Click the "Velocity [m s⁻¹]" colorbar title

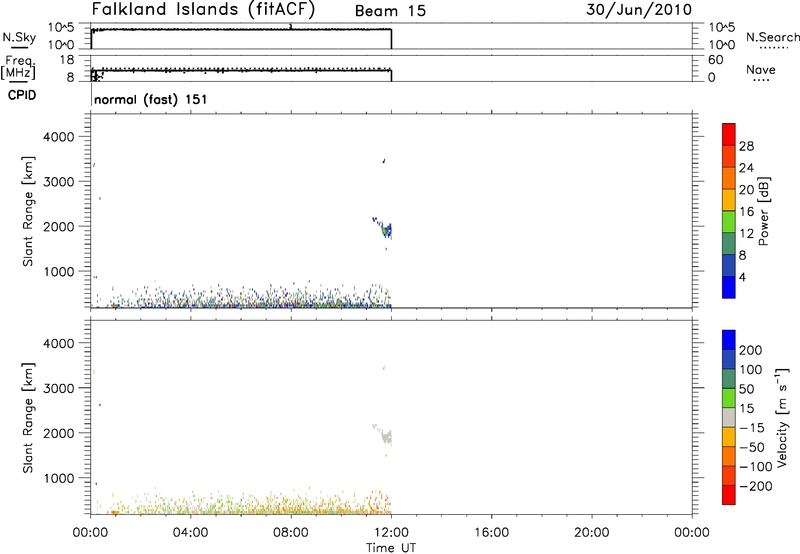[782, 417]
